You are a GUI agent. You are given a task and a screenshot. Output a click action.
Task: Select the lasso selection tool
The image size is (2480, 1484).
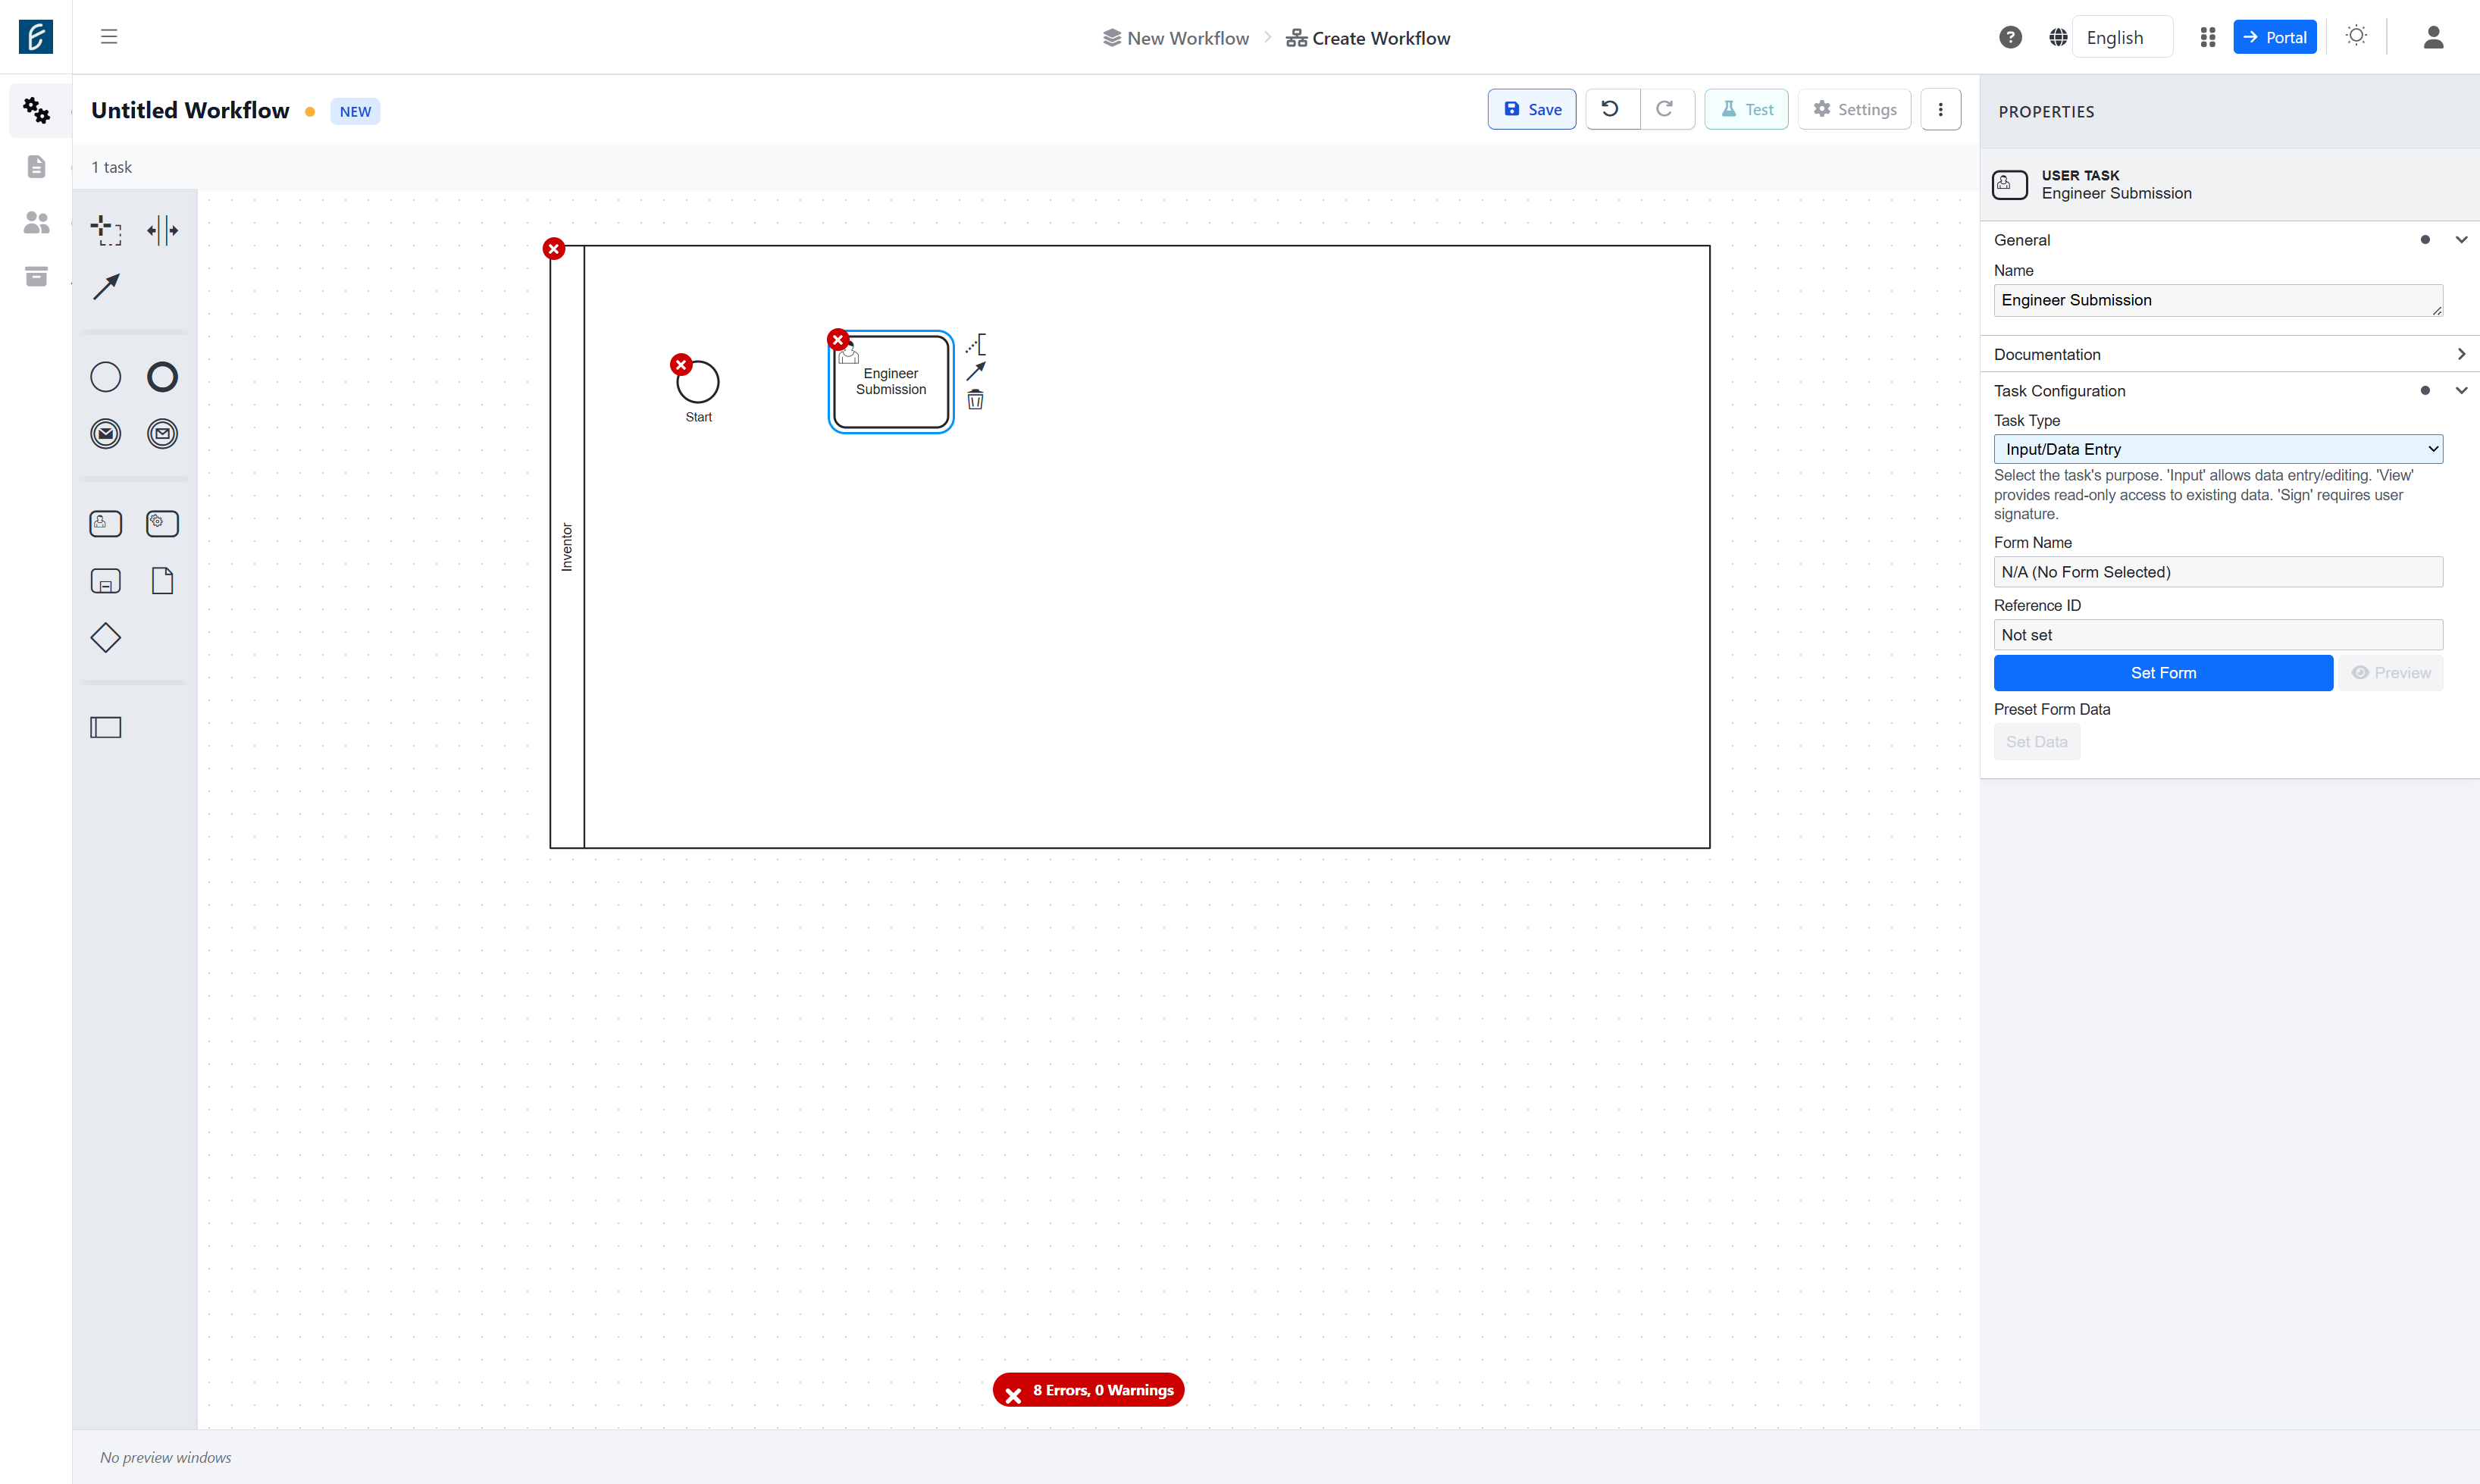click(x=105, y=230)
